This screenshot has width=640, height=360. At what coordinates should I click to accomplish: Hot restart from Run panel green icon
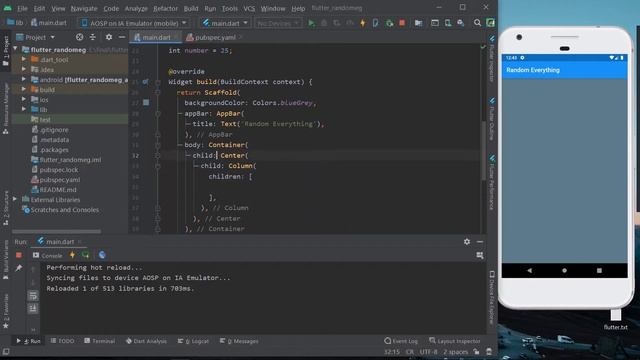click(x=85, y=255)
